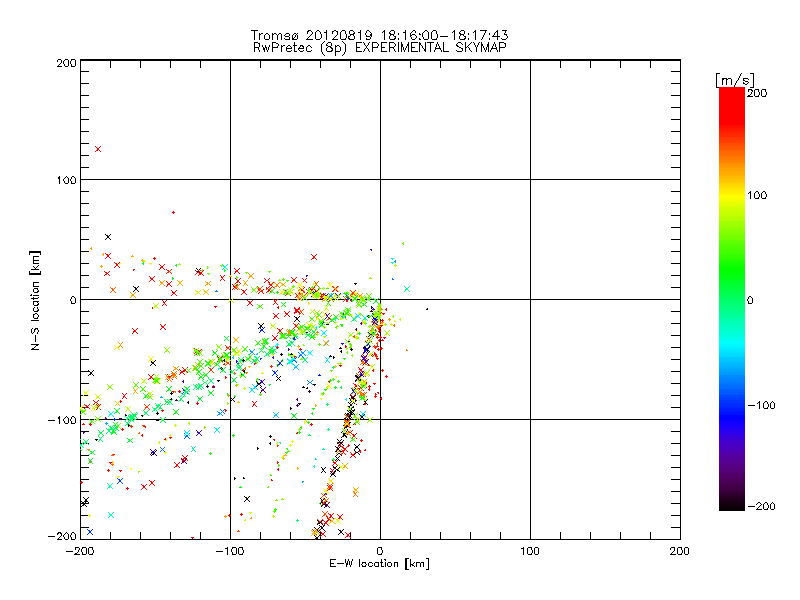Click the '-200' label on the colorbar
Image resolution: width=800 pixels, height=600 pixels.
tap(761, 507)
